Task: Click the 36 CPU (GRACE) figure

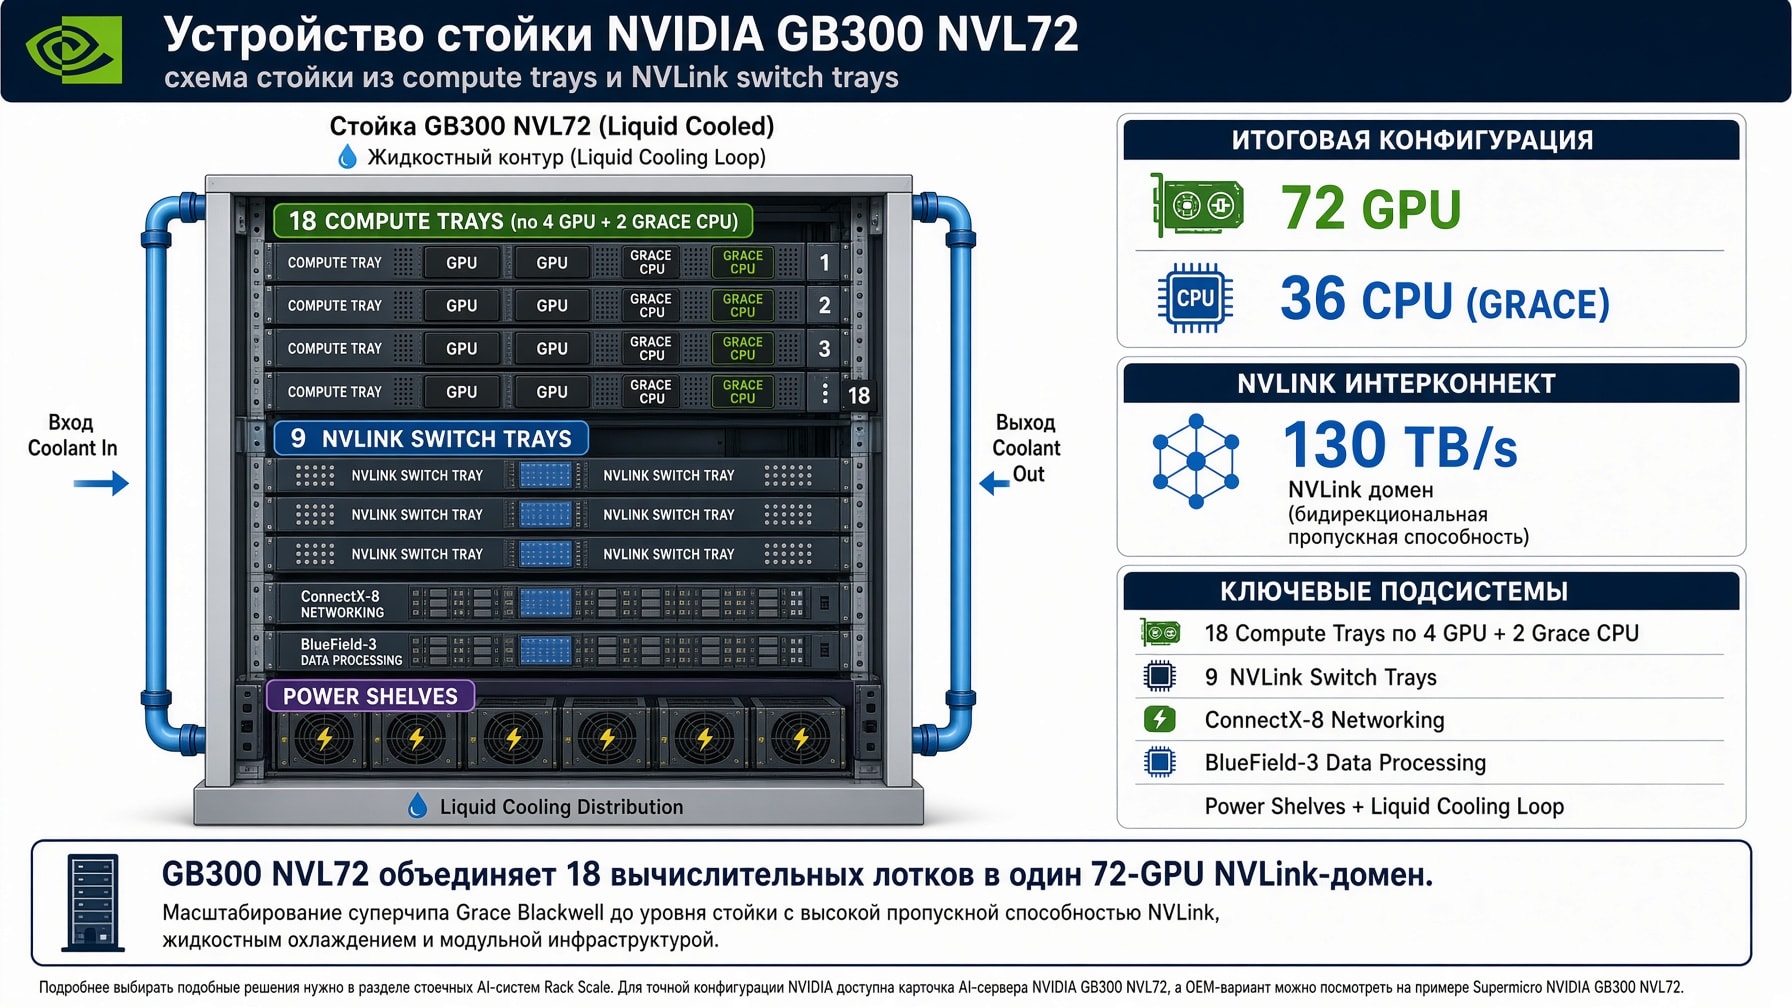Action: pyautogui.click(x=1445, y=299)
